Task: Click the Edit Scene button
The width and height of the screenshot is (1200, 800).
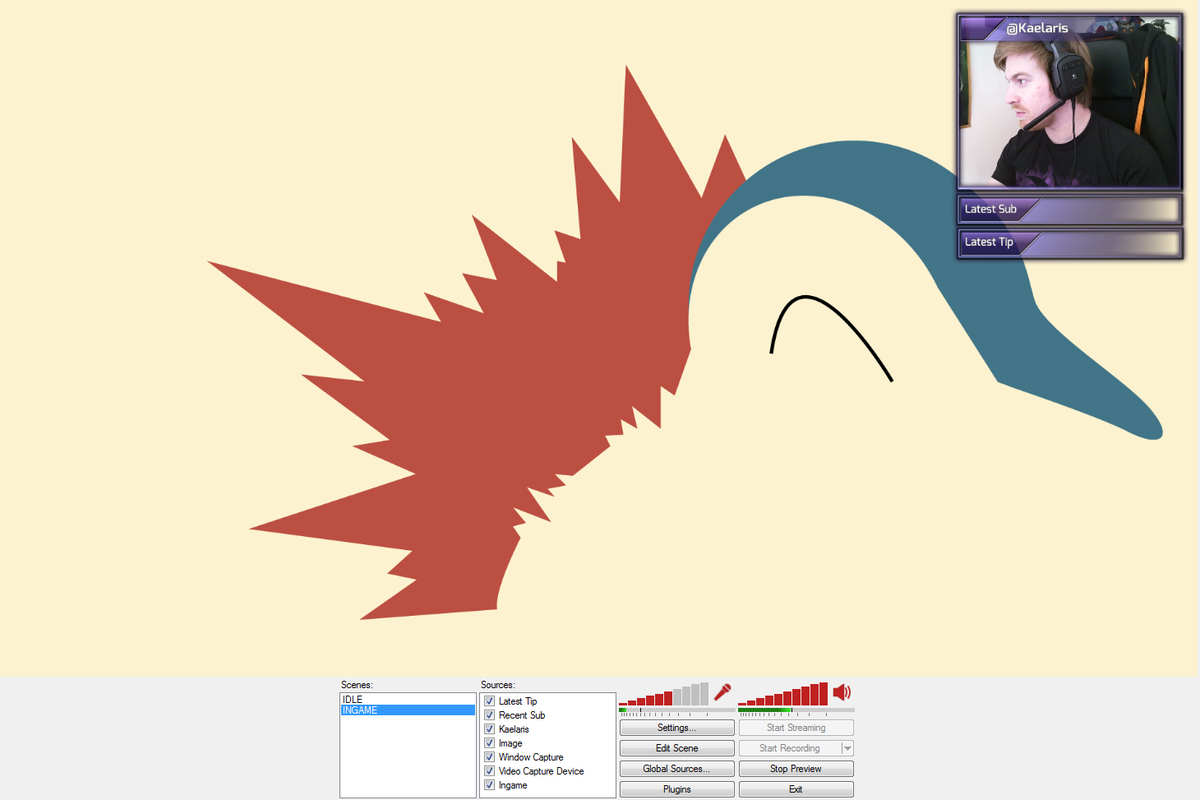Action: coord(677,748)
